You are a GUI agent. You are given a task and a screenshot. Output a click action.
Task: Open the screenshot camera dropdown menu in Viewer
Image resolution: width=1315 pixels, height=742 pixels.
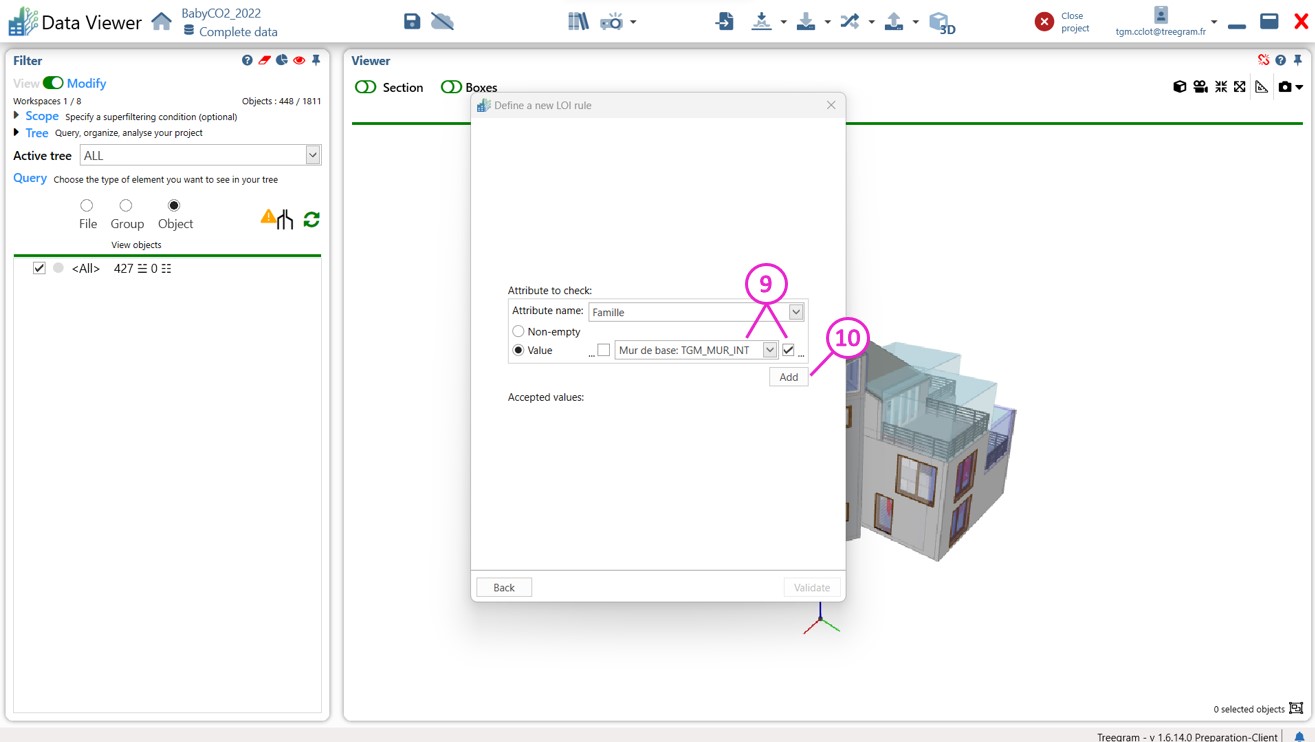(1299, 87)
